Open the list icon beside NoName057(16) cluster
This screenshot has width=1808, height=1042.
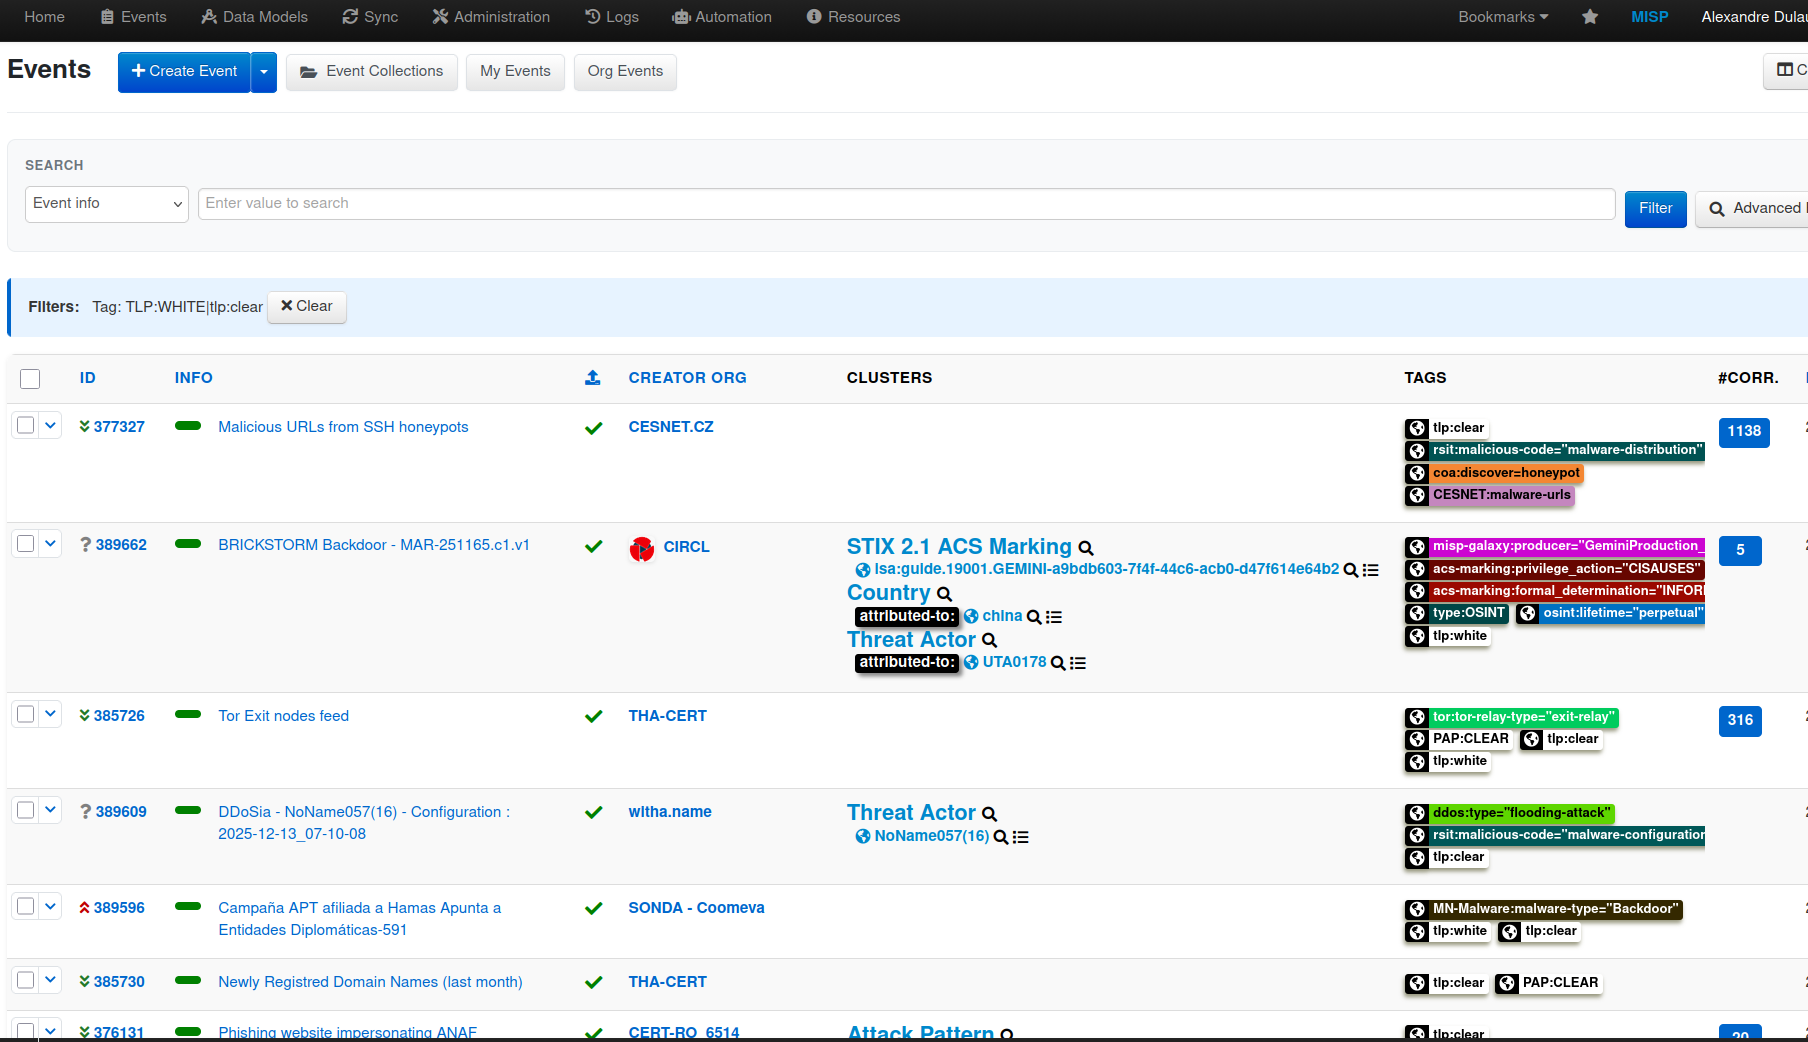[x=1020, y=837]
